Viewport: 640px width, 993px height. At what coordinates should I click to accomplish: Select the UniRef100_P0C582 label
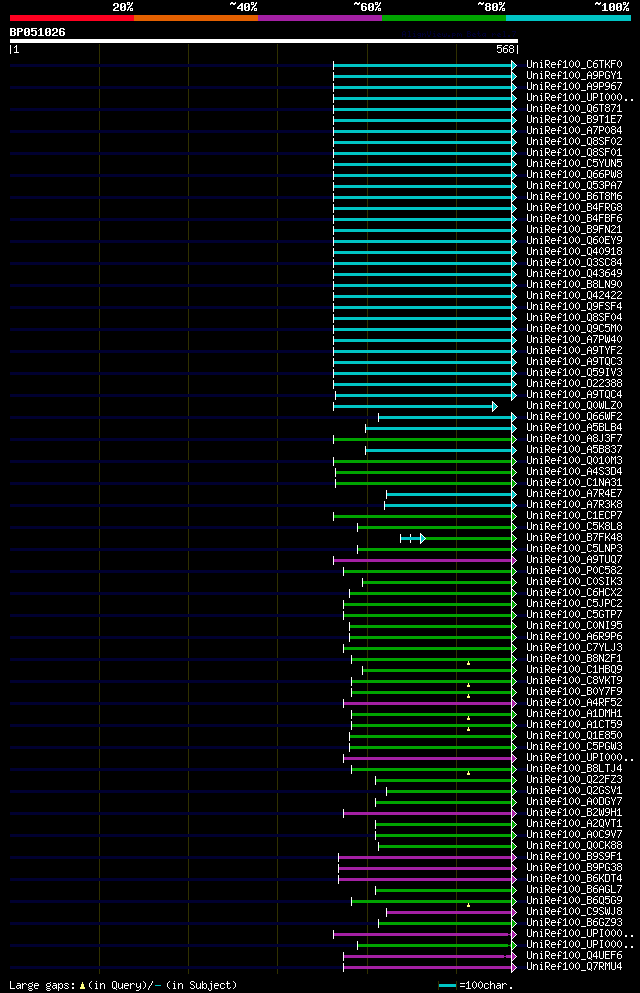574,570
